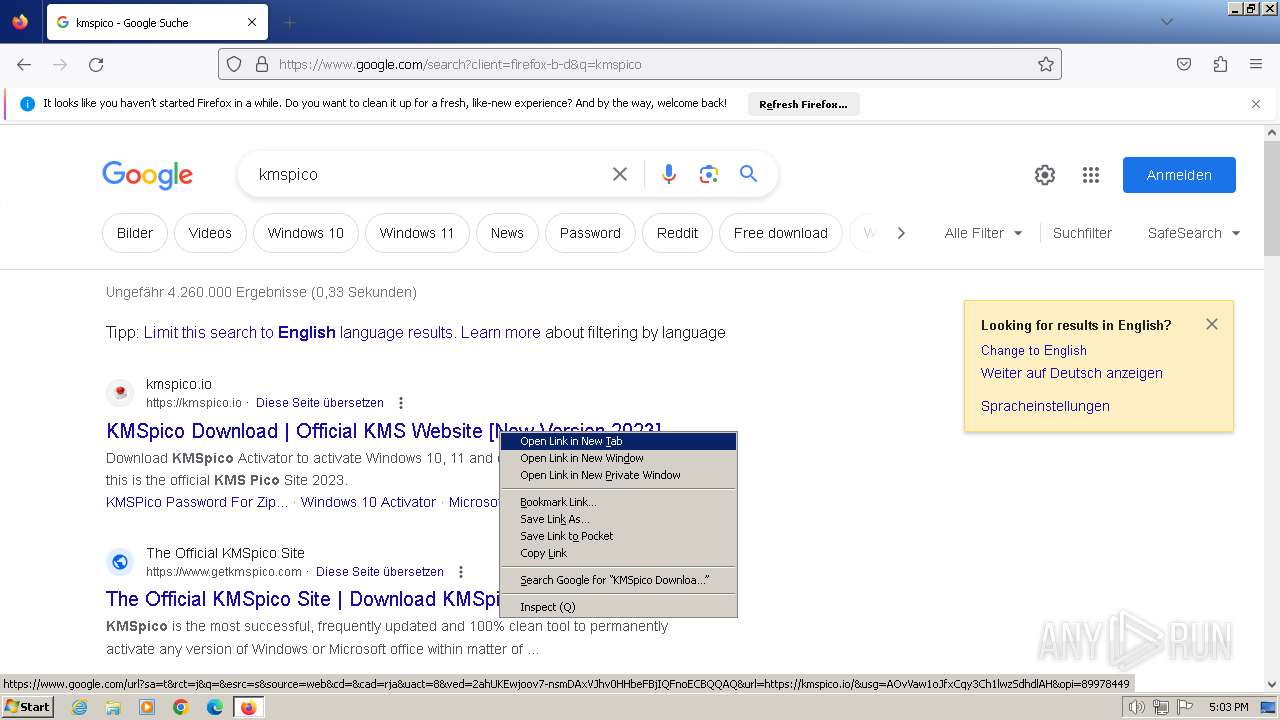Clear the Google search box

coord(620,174)
